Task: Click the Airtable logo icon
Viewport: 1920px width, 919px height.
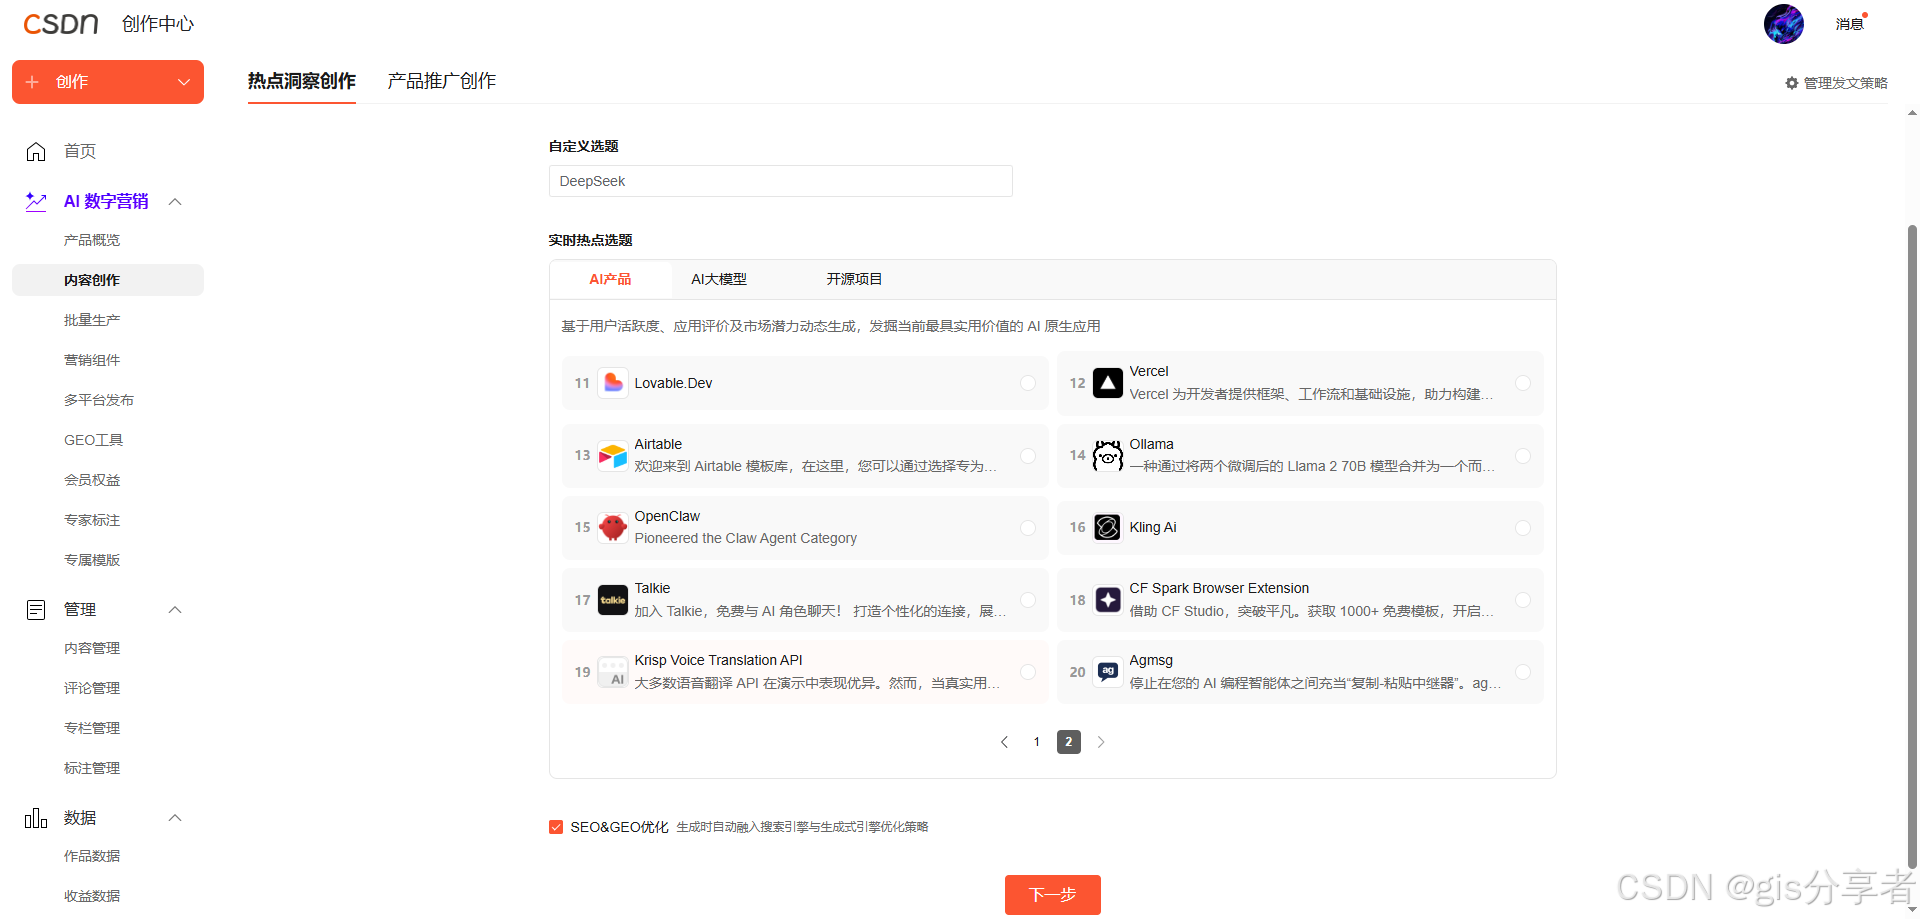Action: point(613,455)
